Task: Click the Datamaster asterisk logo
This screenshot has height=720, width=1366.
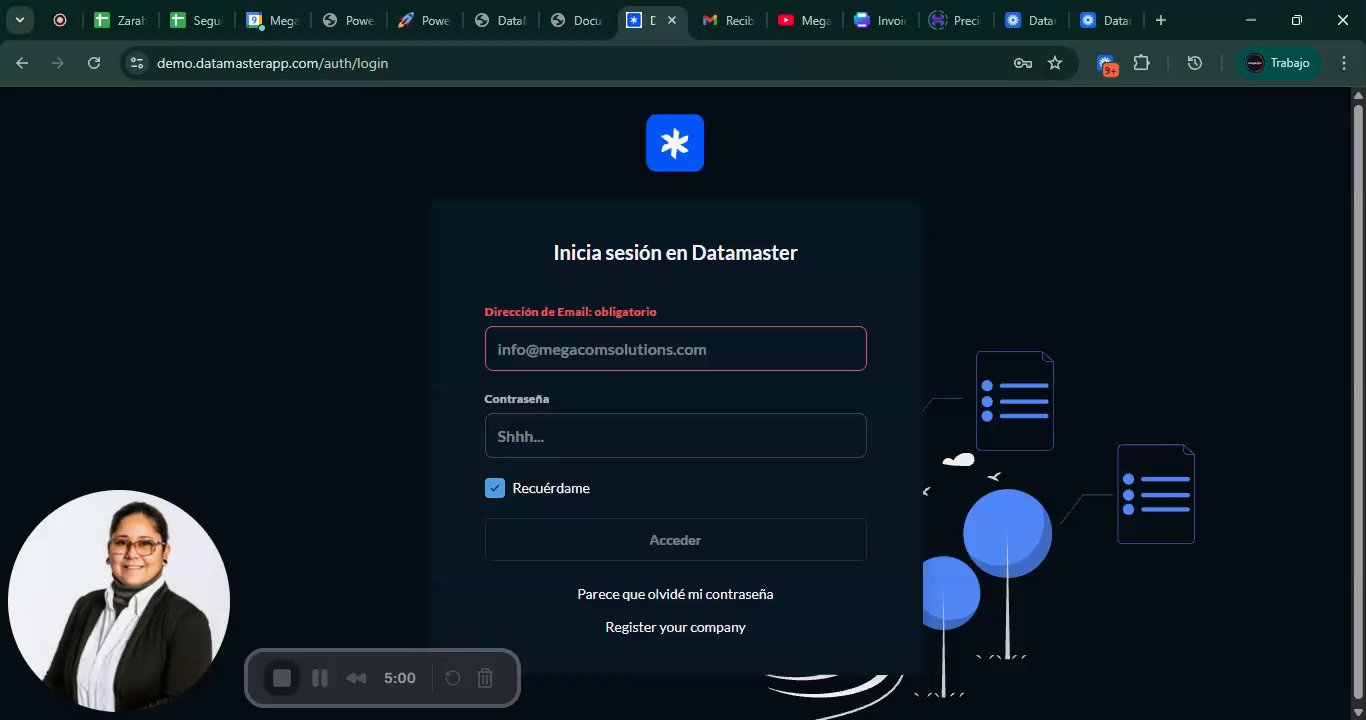Action: point(675,143)
